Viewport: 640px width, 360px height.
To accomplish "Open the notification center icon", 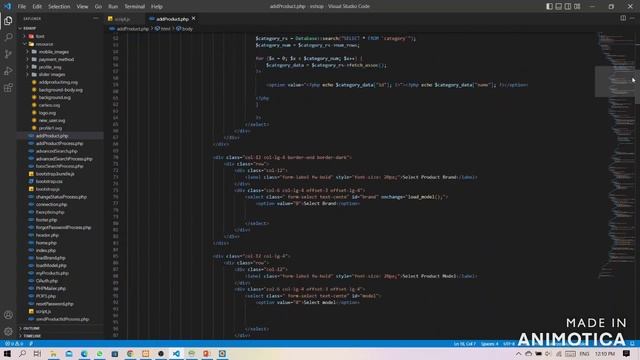I will coord(627,353).
